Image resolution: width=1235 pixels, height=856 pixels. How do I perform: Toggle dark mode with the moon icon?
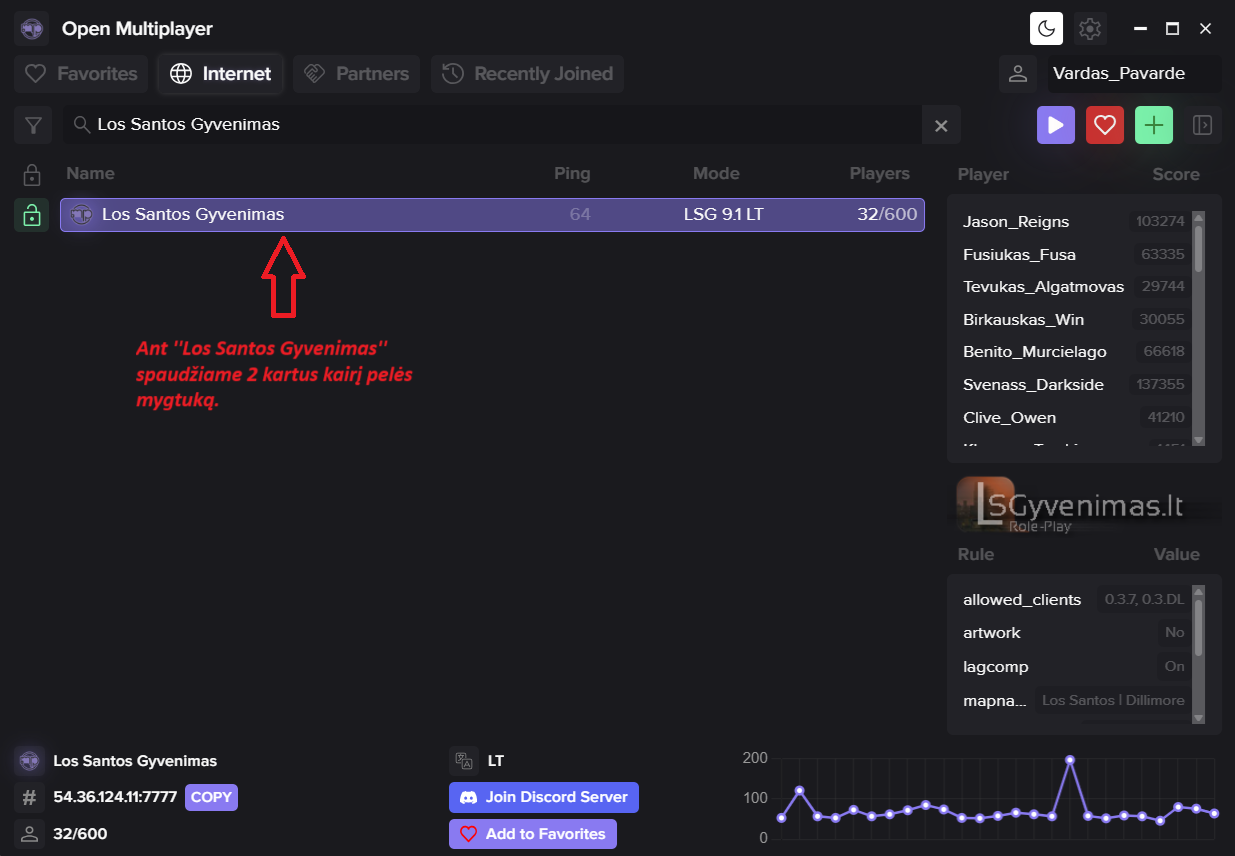coord(1046,29)
